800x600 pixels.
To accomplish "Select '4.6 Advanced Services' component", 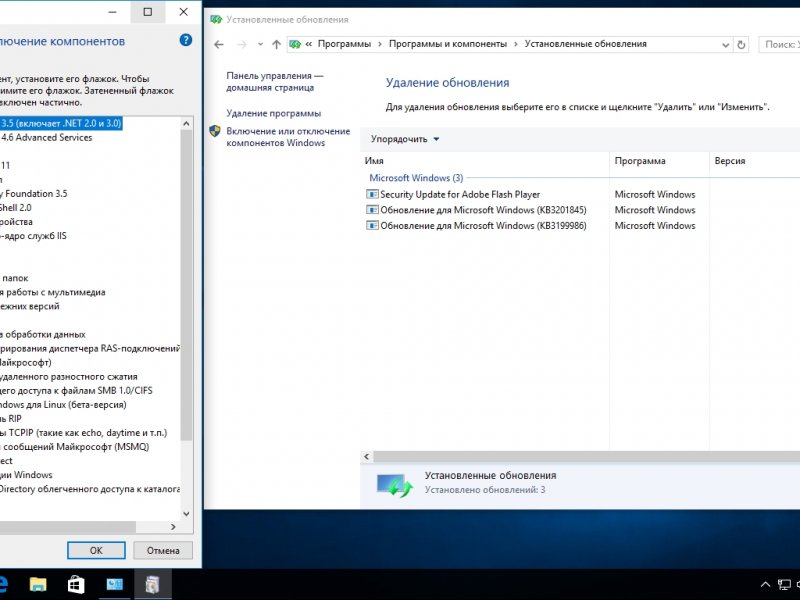I will (46, 137).
